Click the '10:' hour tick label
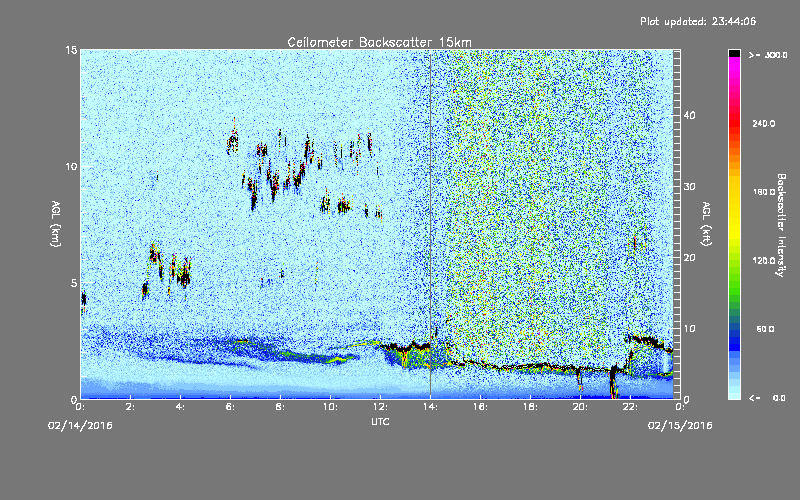 tap(331, 407)
